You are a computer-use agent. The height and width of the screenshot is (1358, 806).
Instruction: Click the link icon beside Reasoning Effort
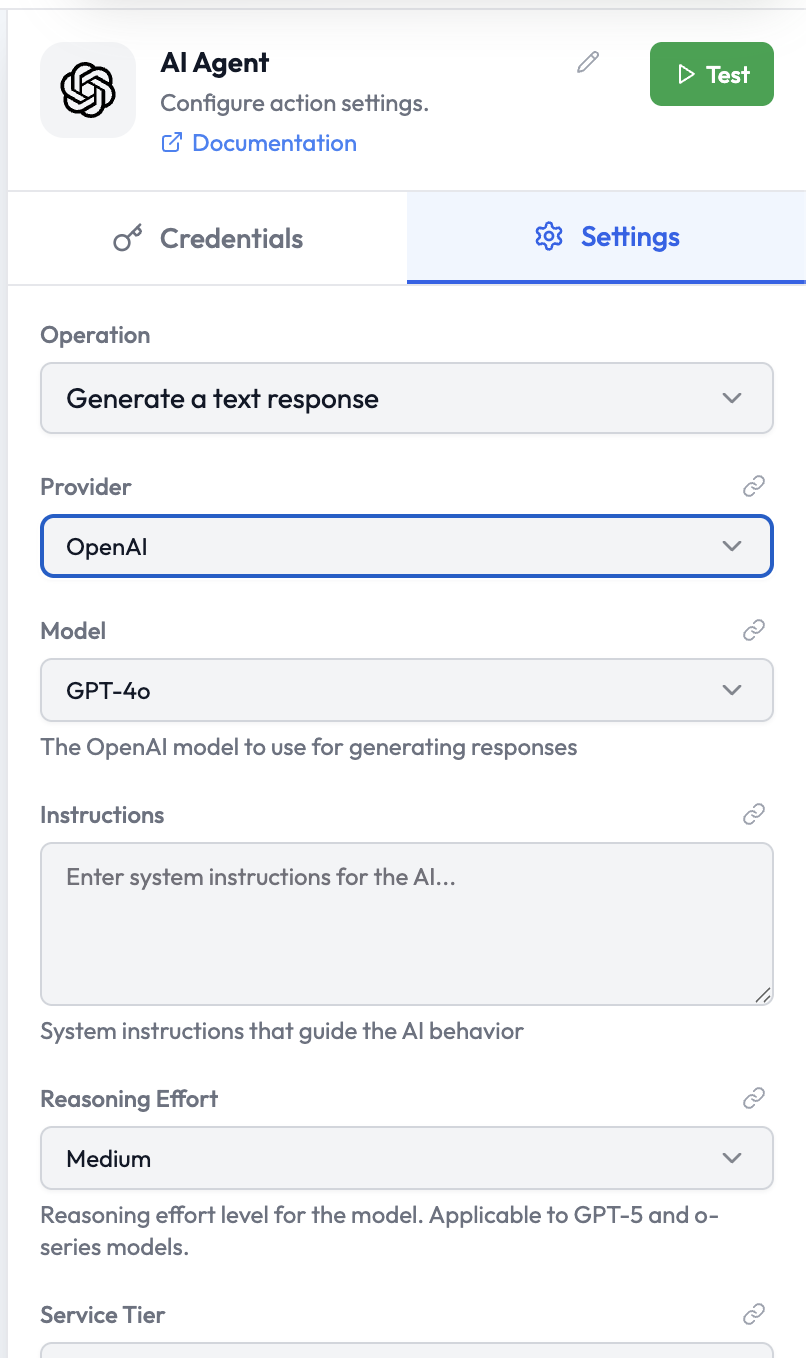coord(754,1099)
